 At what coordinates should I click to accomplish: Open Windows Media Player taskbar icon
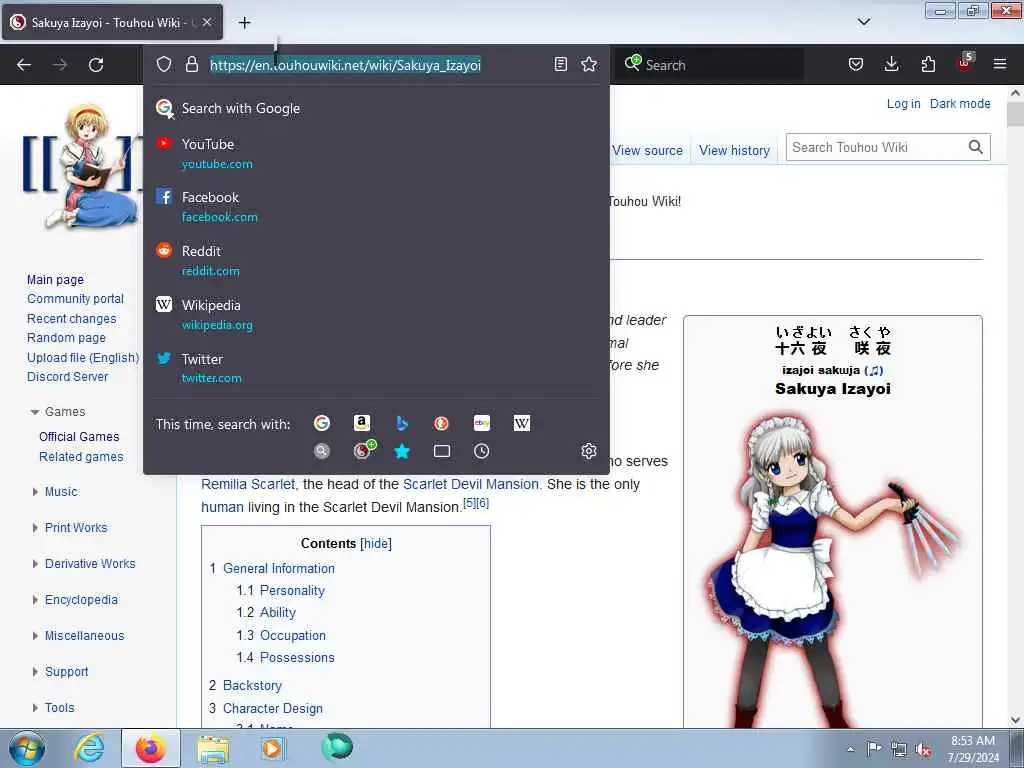pyautogui.click(x=272, y=749)
